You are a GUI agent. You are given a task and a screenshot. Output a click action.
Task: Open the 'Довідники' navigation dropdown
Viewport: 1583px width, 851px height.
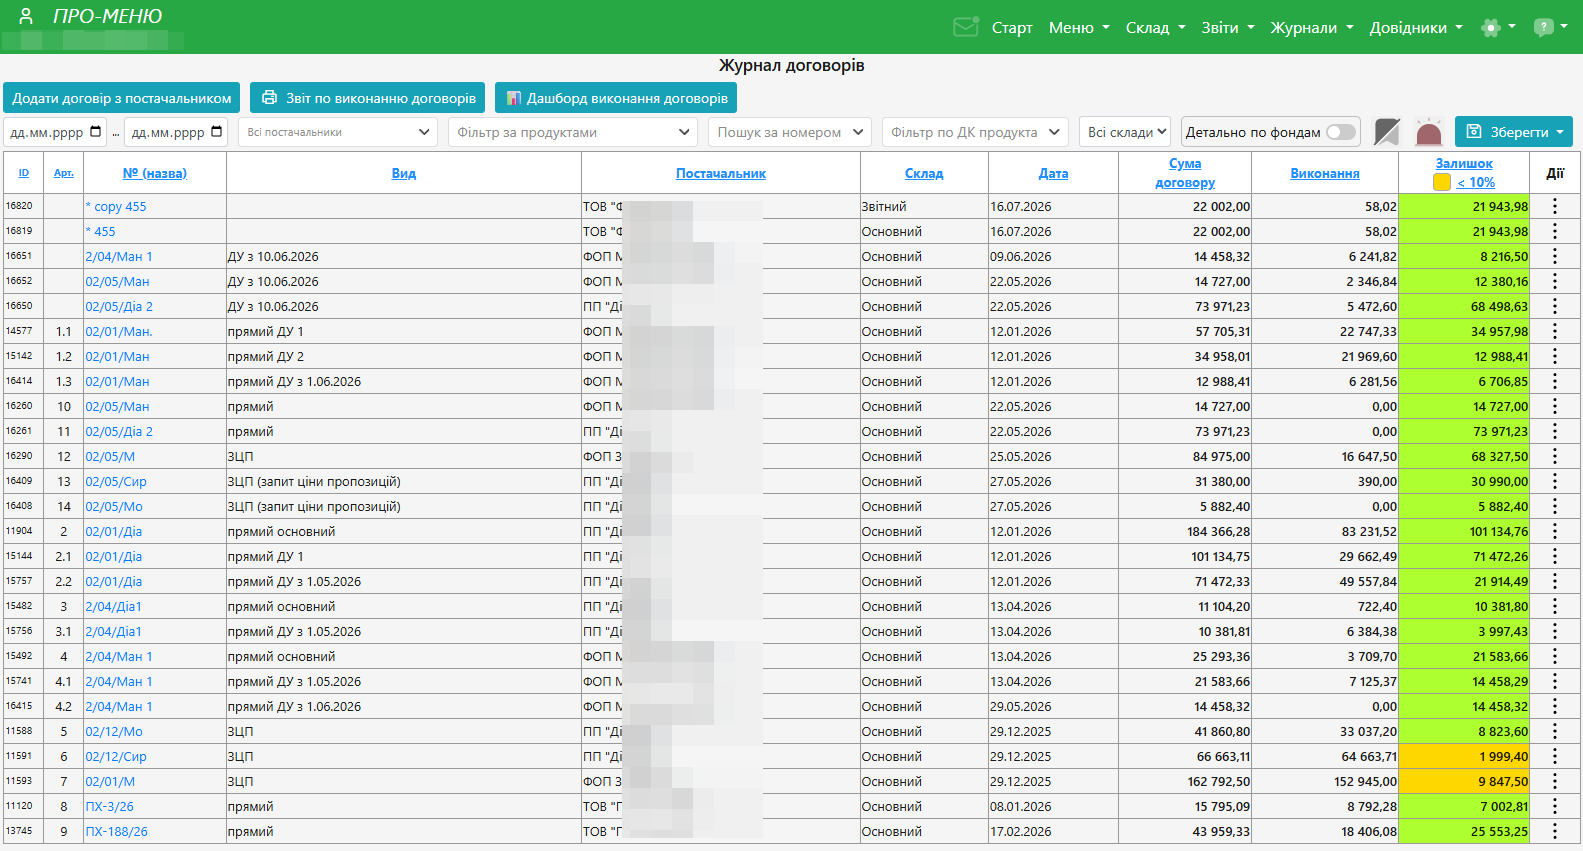pos(1415,27)
